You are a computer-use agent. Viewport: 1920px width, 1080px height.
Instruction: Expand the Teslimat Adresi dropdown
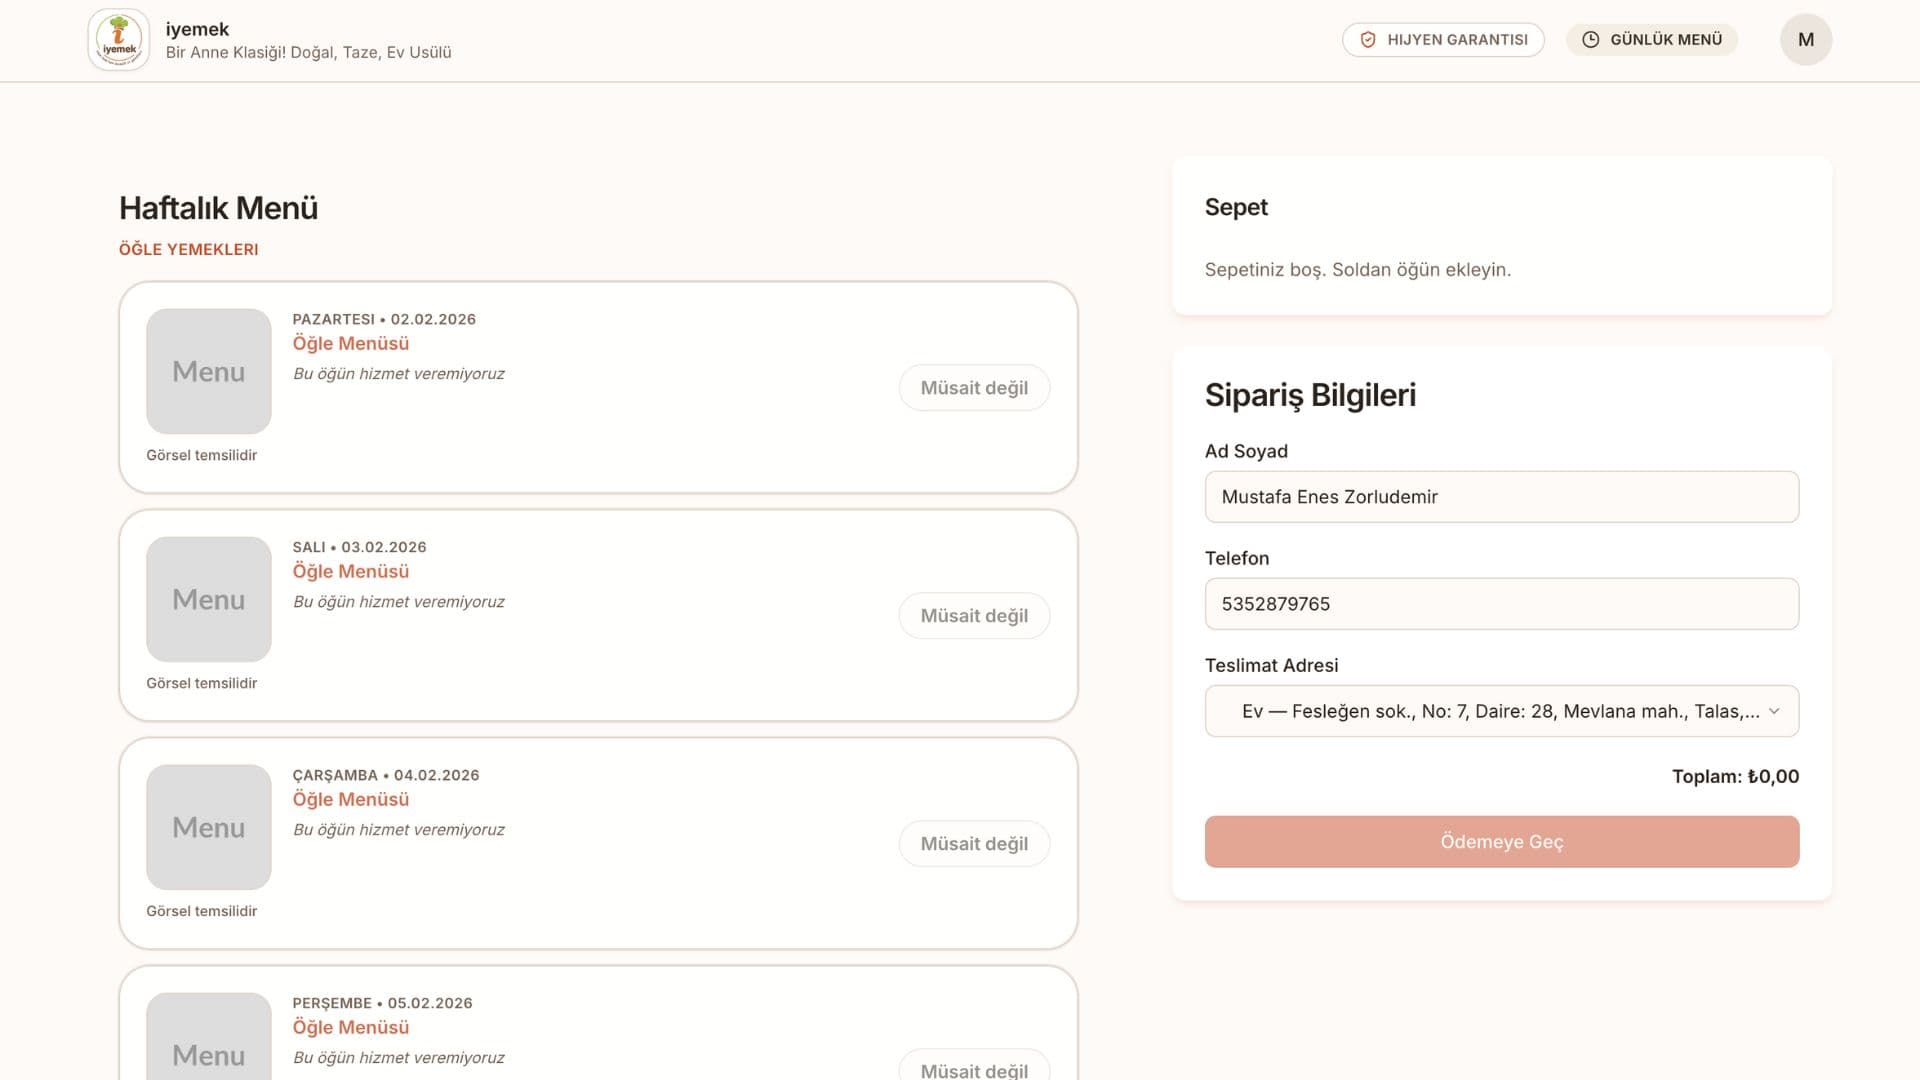coord(1500,711)
